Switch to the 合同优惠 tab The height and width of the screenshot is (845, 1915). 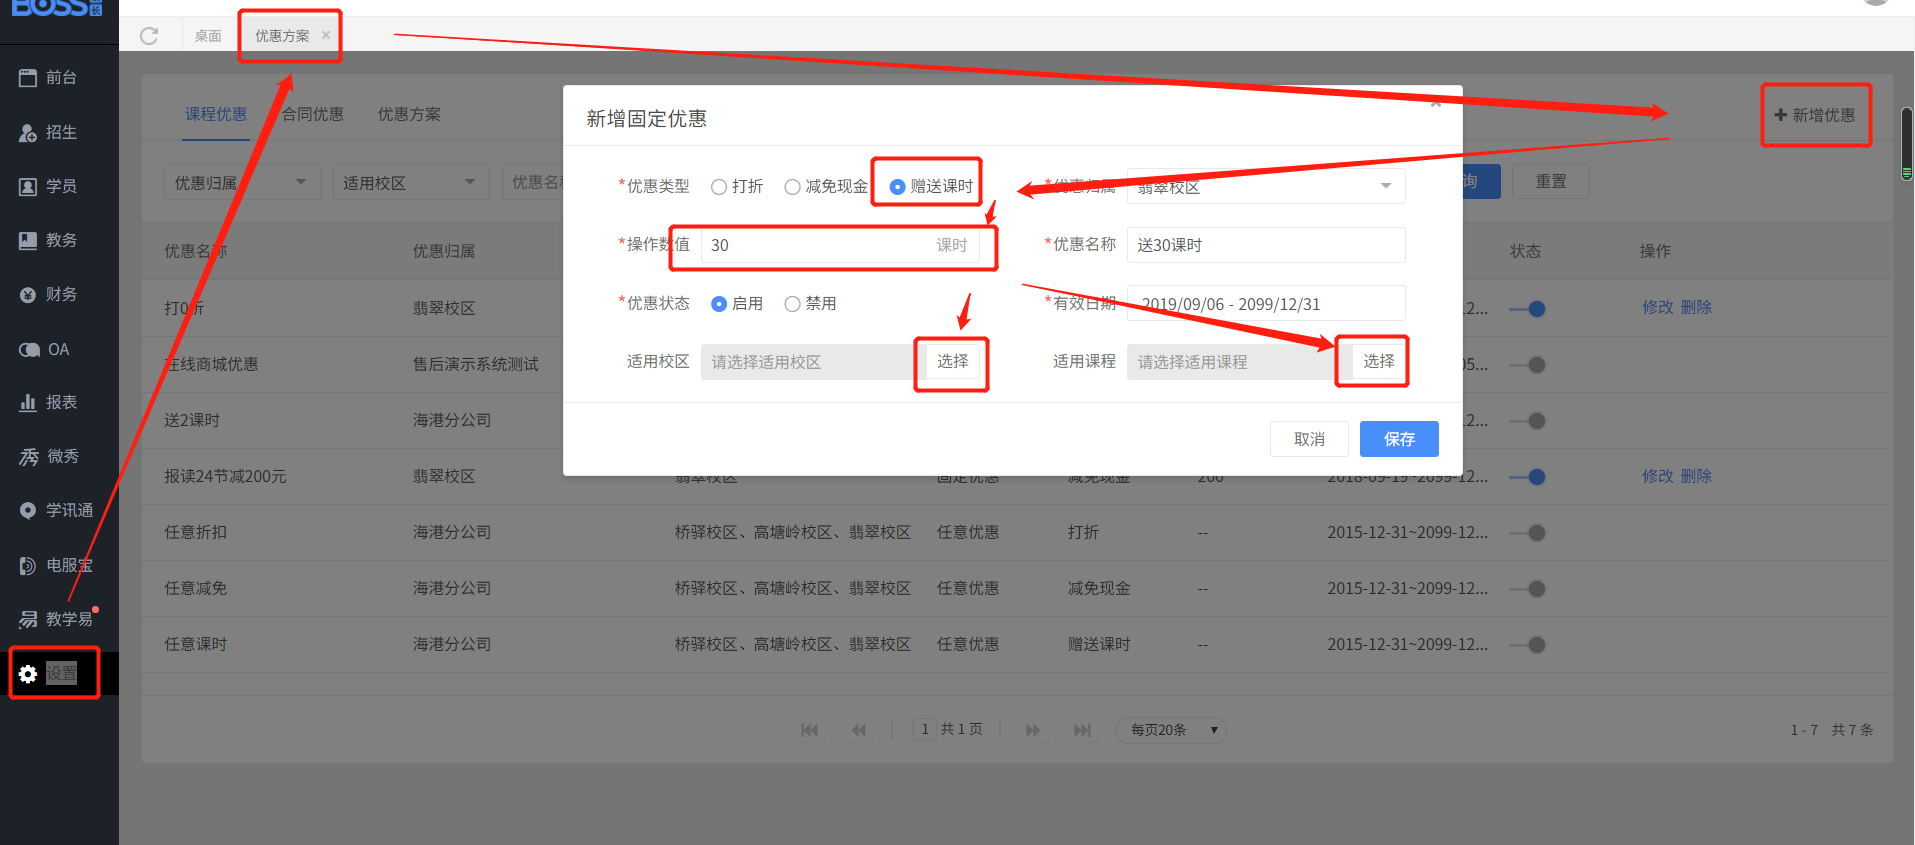312,114
